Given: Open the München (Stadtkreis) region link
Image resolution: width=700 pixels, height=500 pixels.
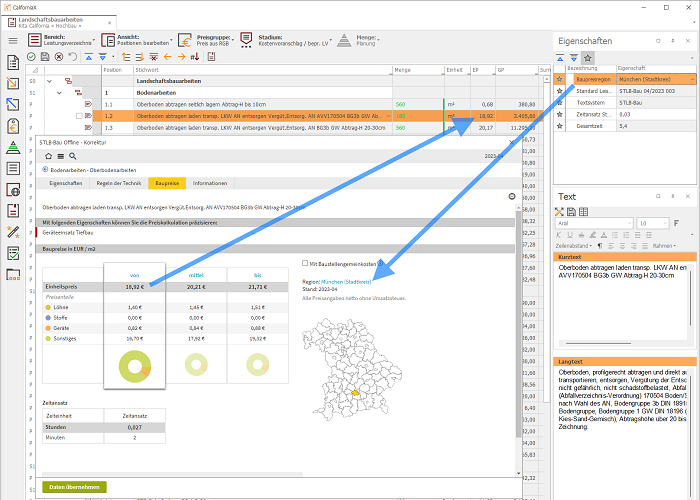Looking at the screenshot, I should [346, 282].
